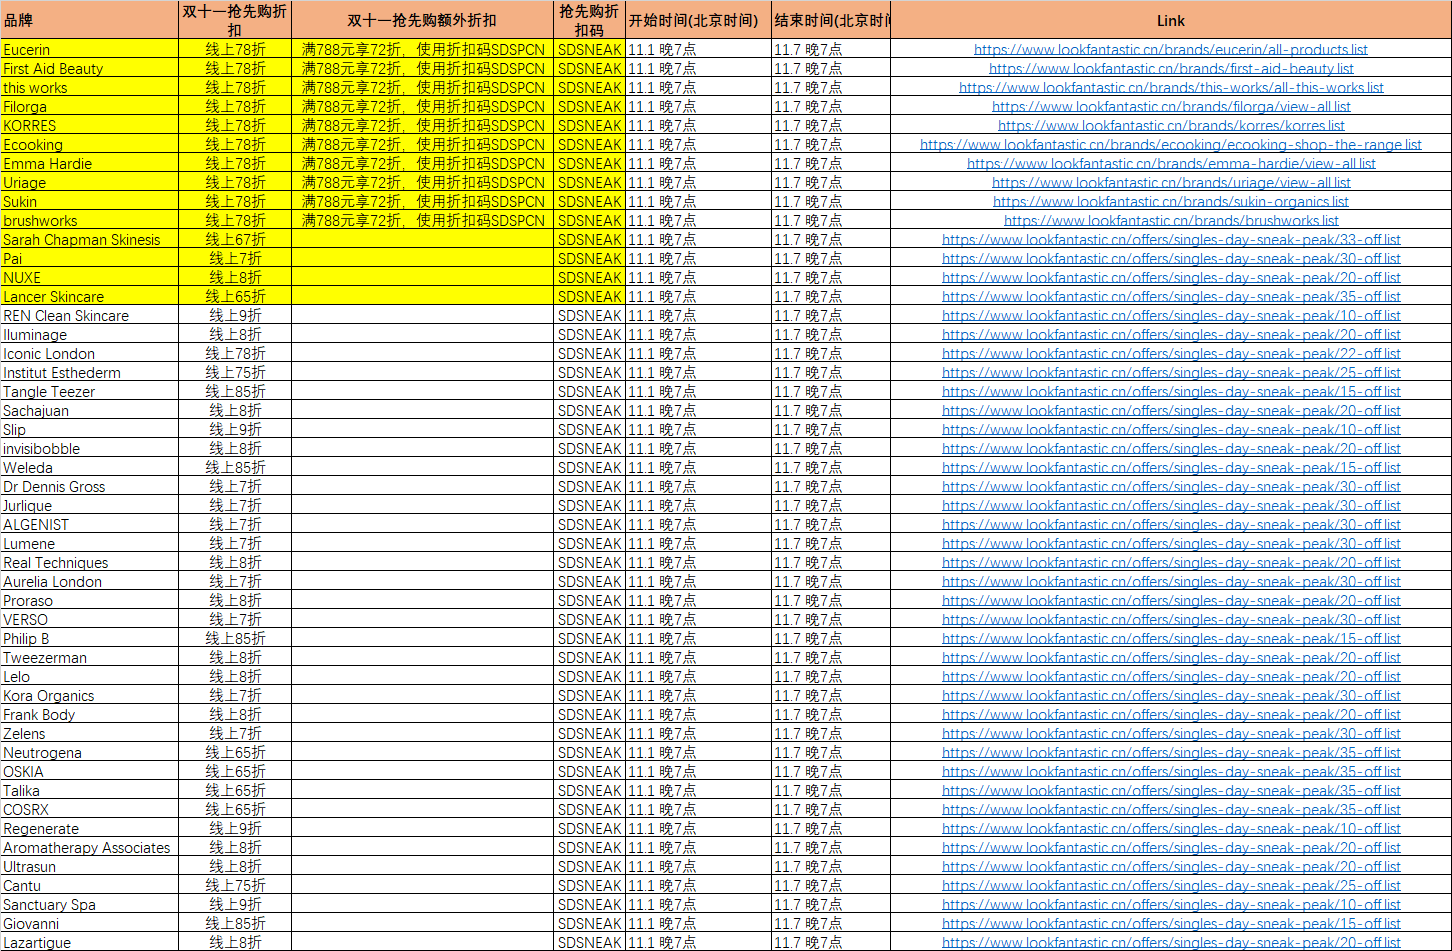
Task: Select the Sarah Chapman Skinesis cell
Action: click(90, 239)
